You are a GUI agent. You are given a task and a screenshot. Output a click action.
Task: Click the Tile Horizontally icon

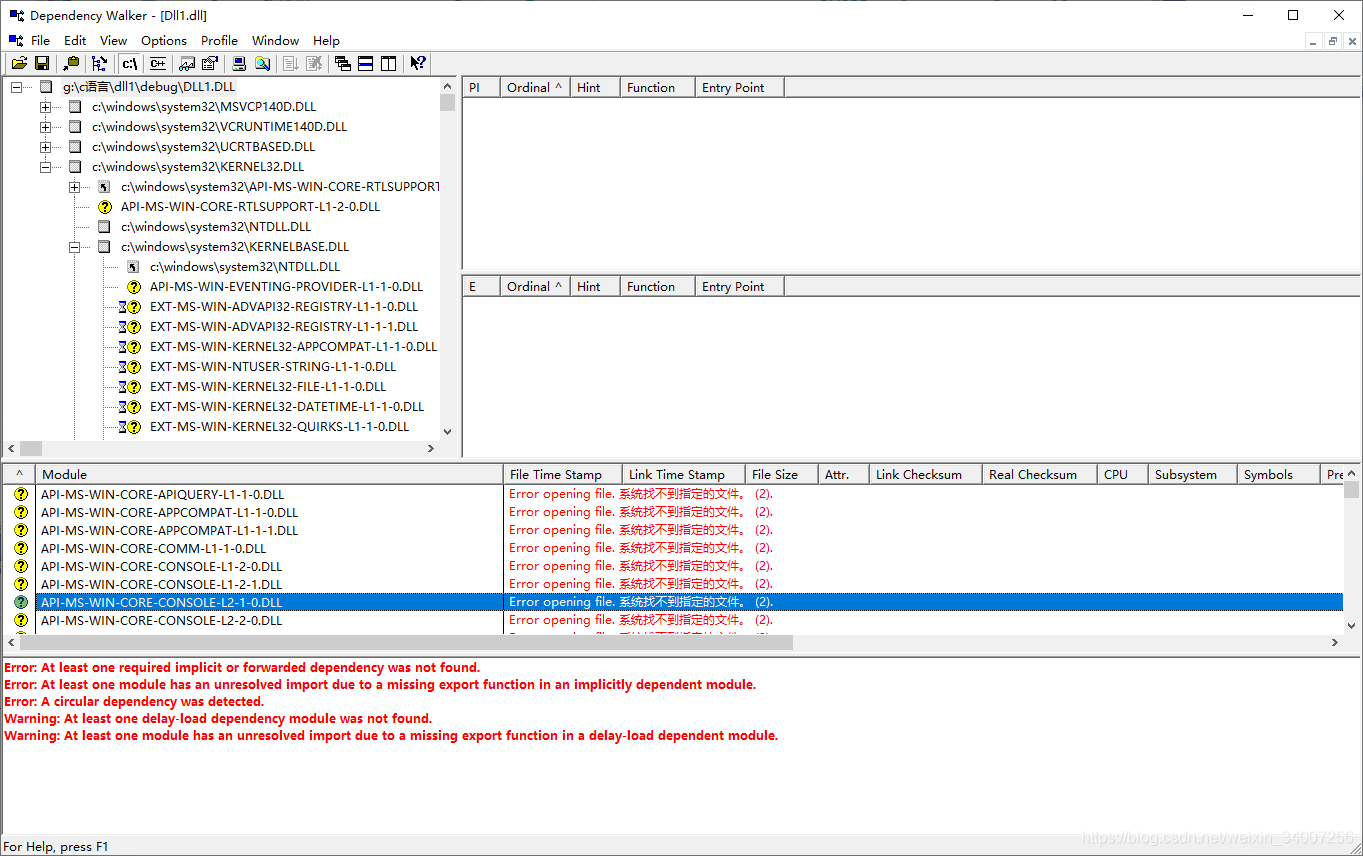coord(366,63)
